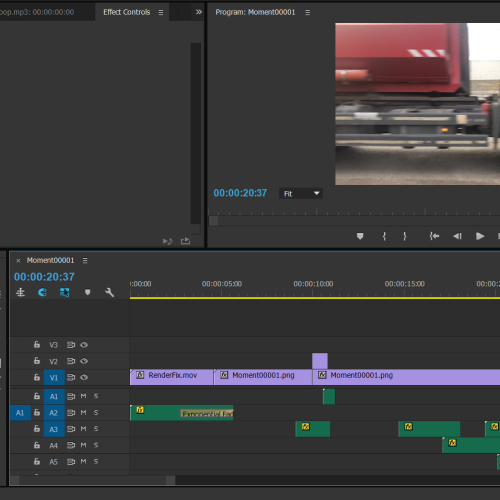Image resolution: width=500 pixels, height=500 pixels.
Task: Toggle sync lock on V1 track
Action: click(71, 377)
